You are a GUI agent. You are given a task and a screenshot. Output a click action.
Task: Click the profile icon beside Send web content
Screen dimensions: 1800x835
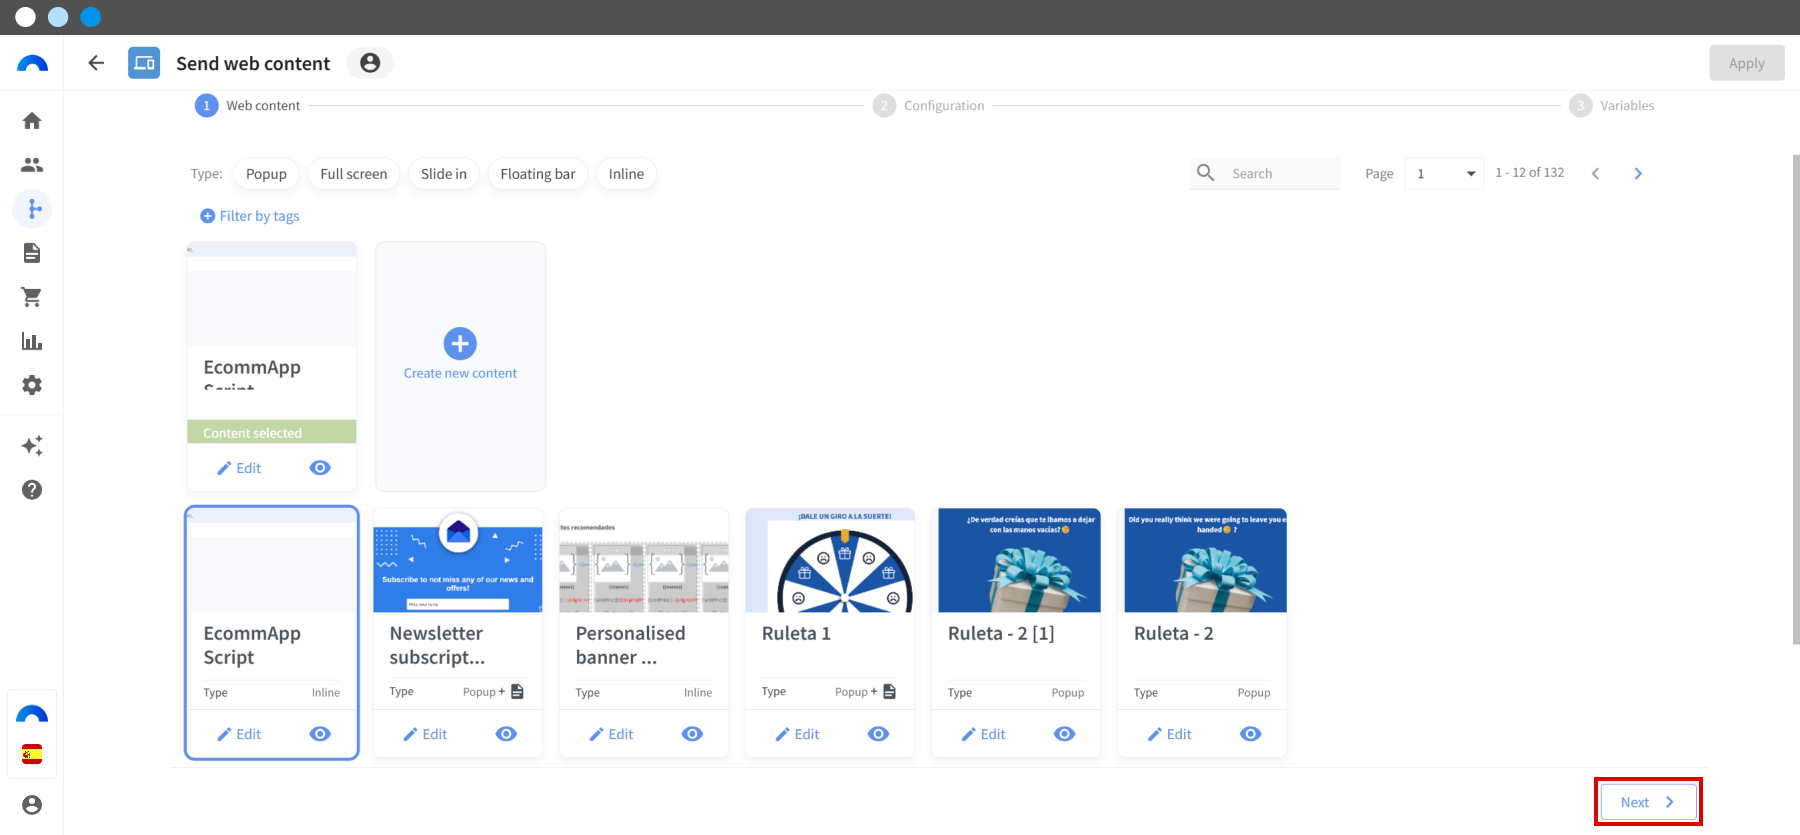tap(370, 63)
